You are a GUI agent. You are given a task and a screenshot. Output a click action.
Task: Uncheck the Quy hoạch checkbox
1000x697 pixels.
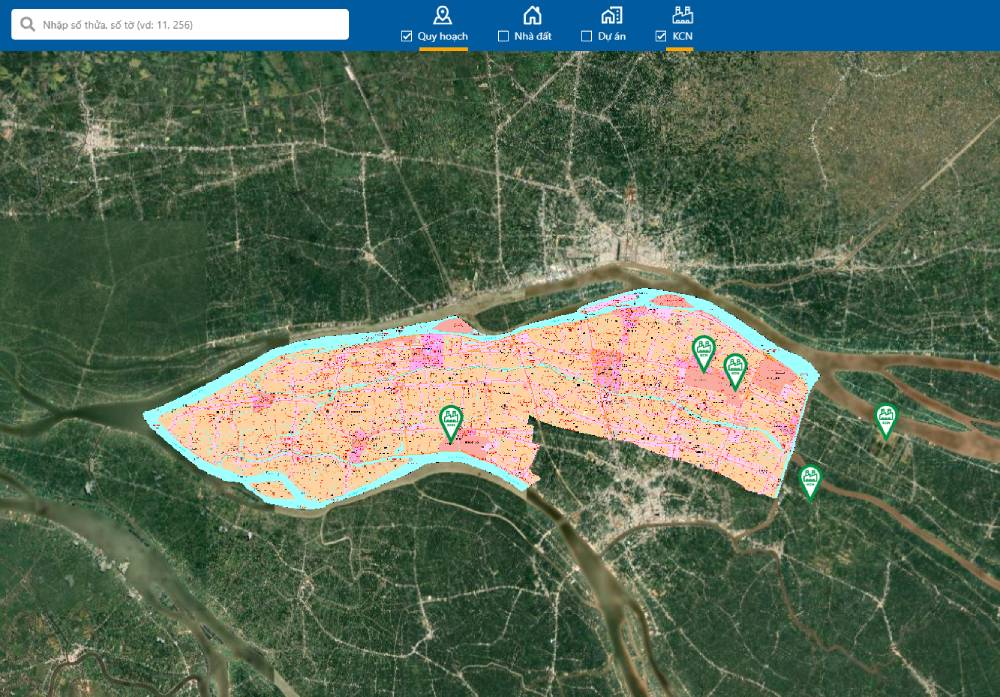[407, 36]
